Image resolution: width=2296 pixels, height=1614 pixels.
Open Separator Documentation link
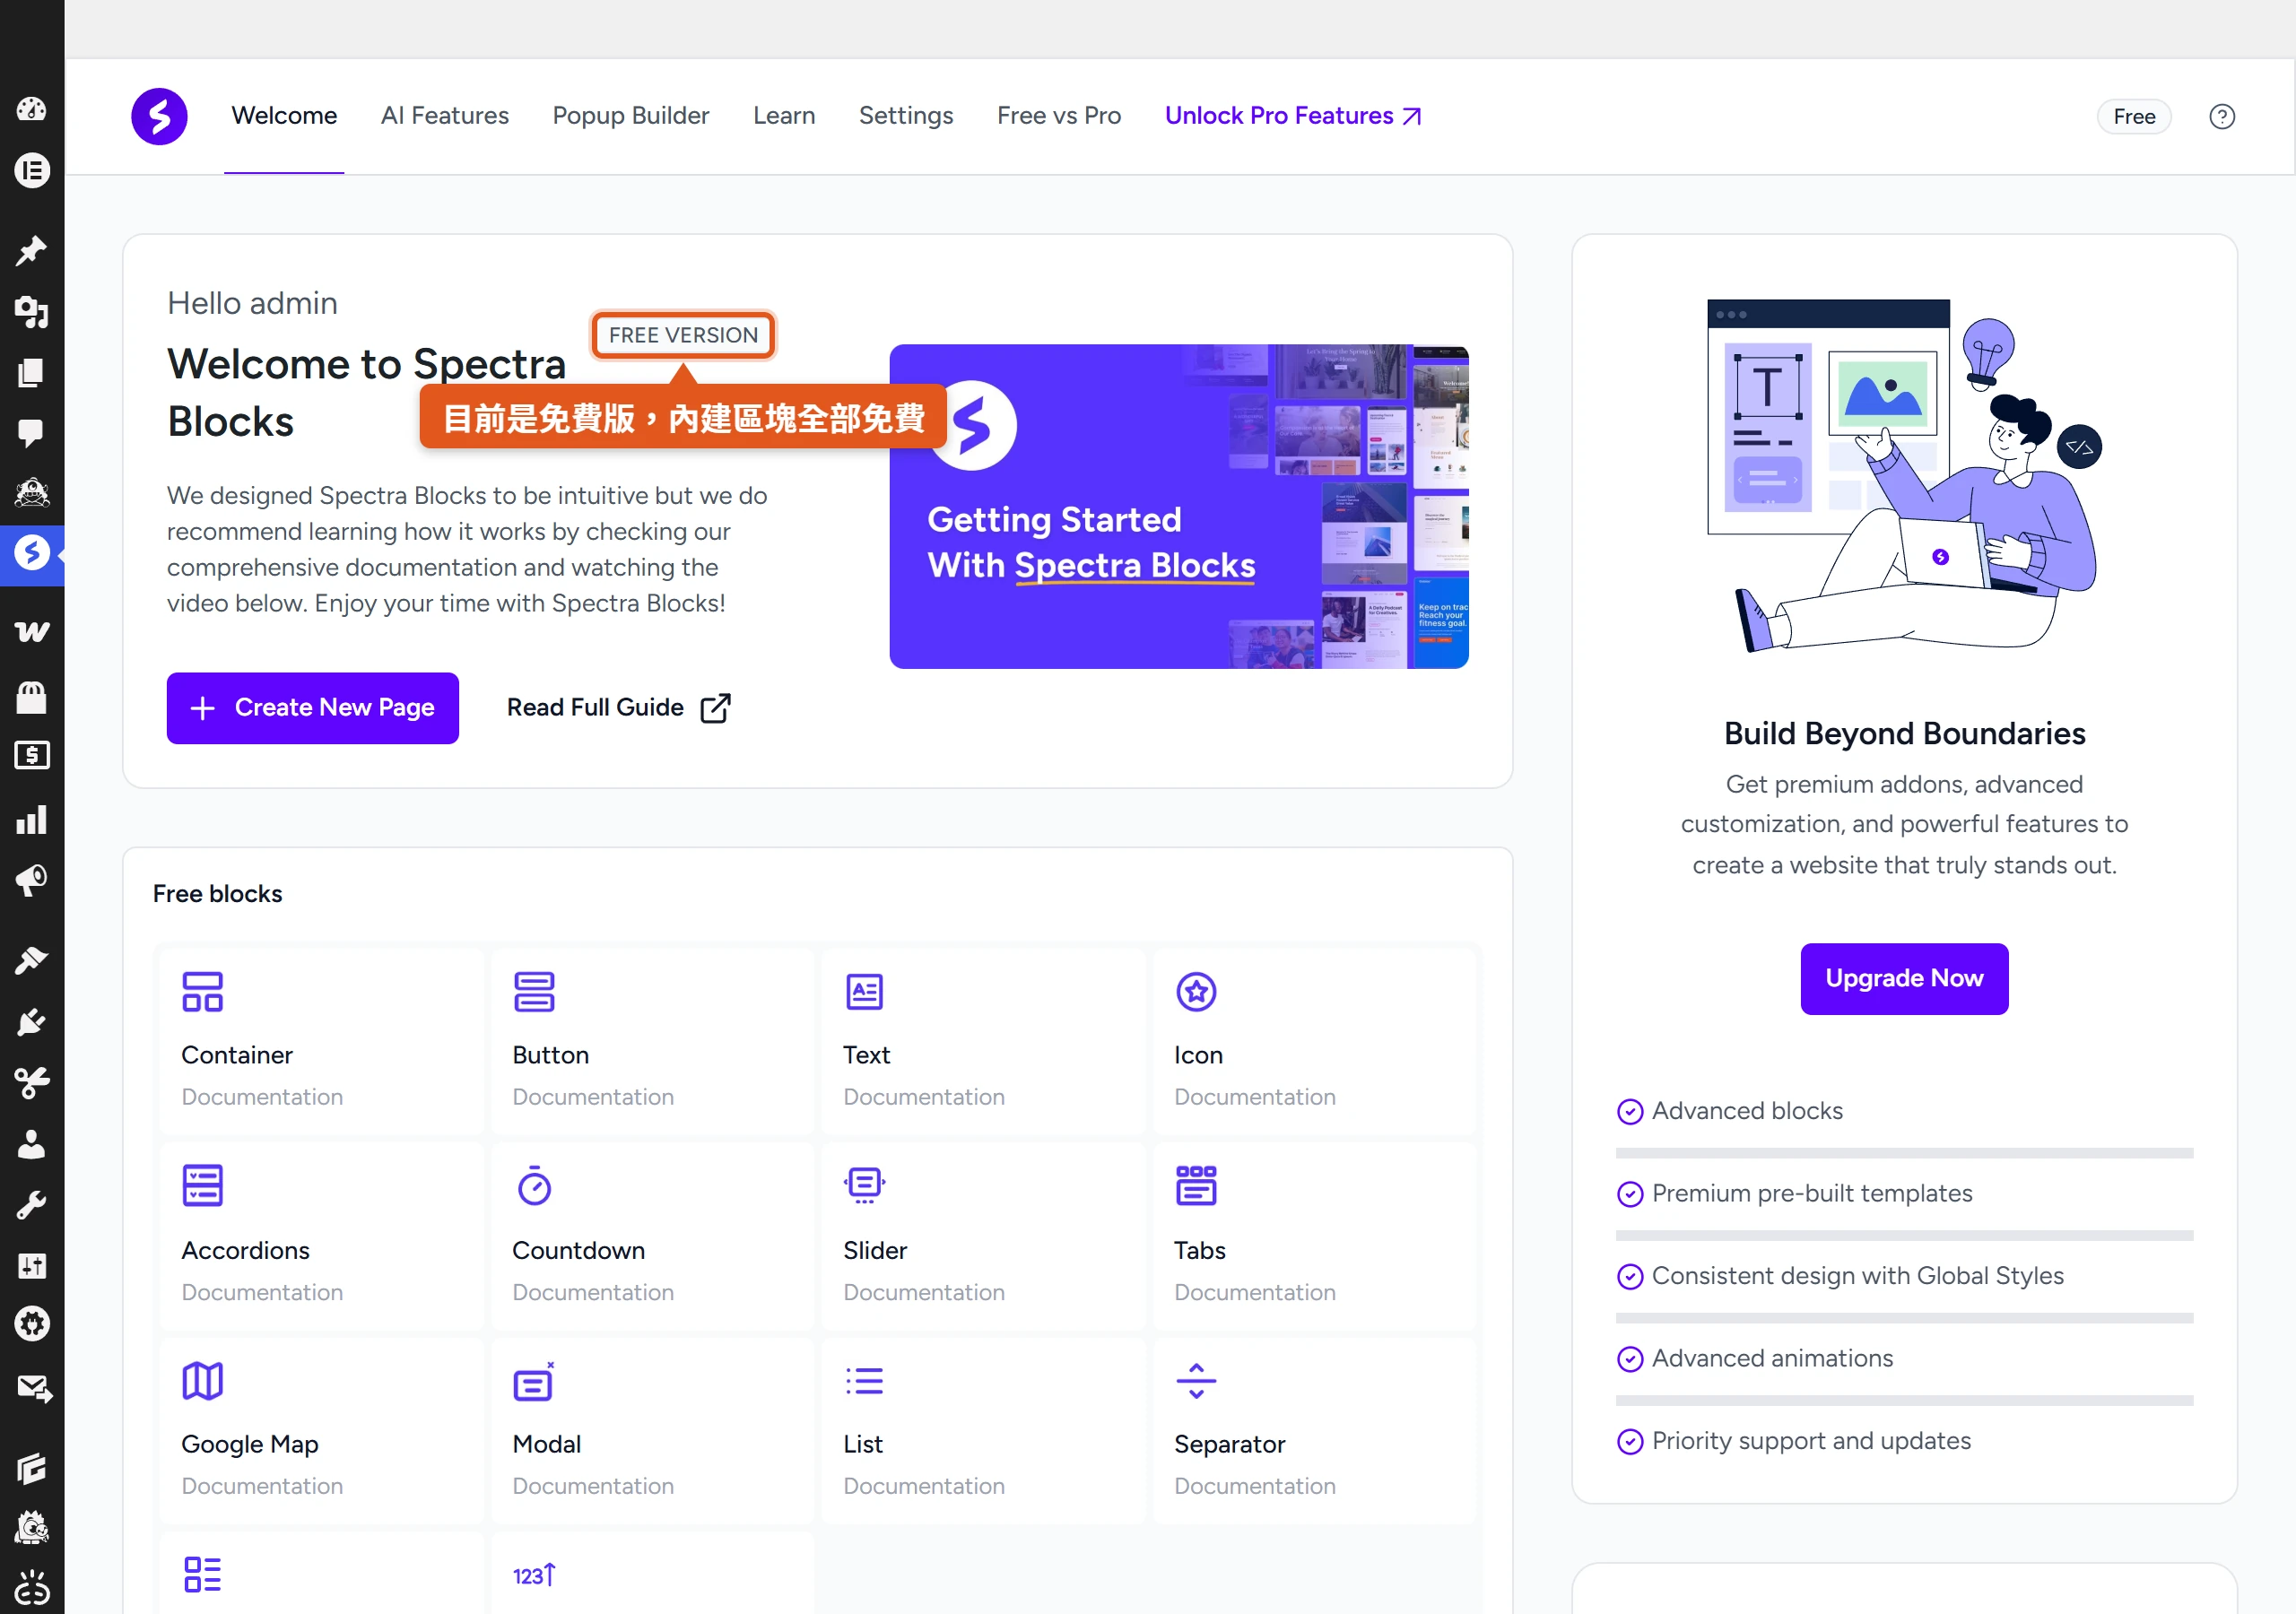click(x=1254, y=1486)
